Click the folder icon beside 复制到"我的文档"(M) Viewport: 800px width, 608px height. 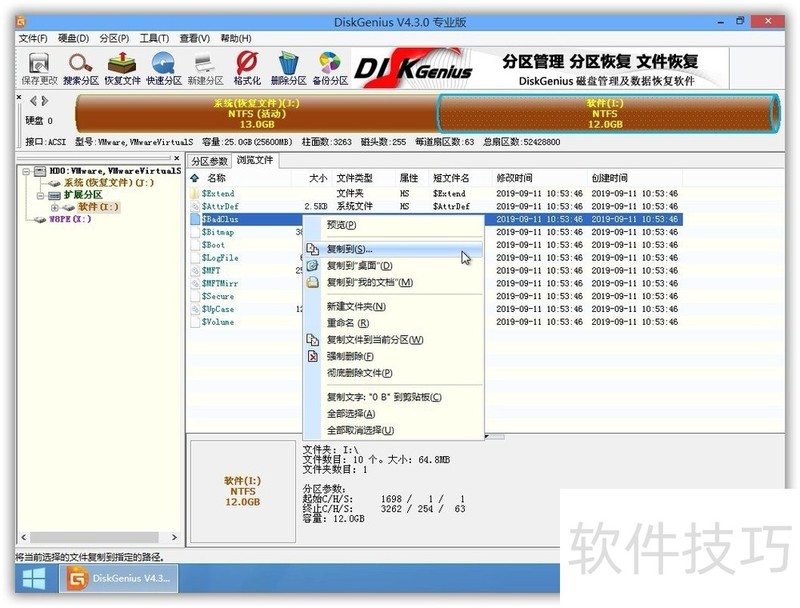click(312, 282)
